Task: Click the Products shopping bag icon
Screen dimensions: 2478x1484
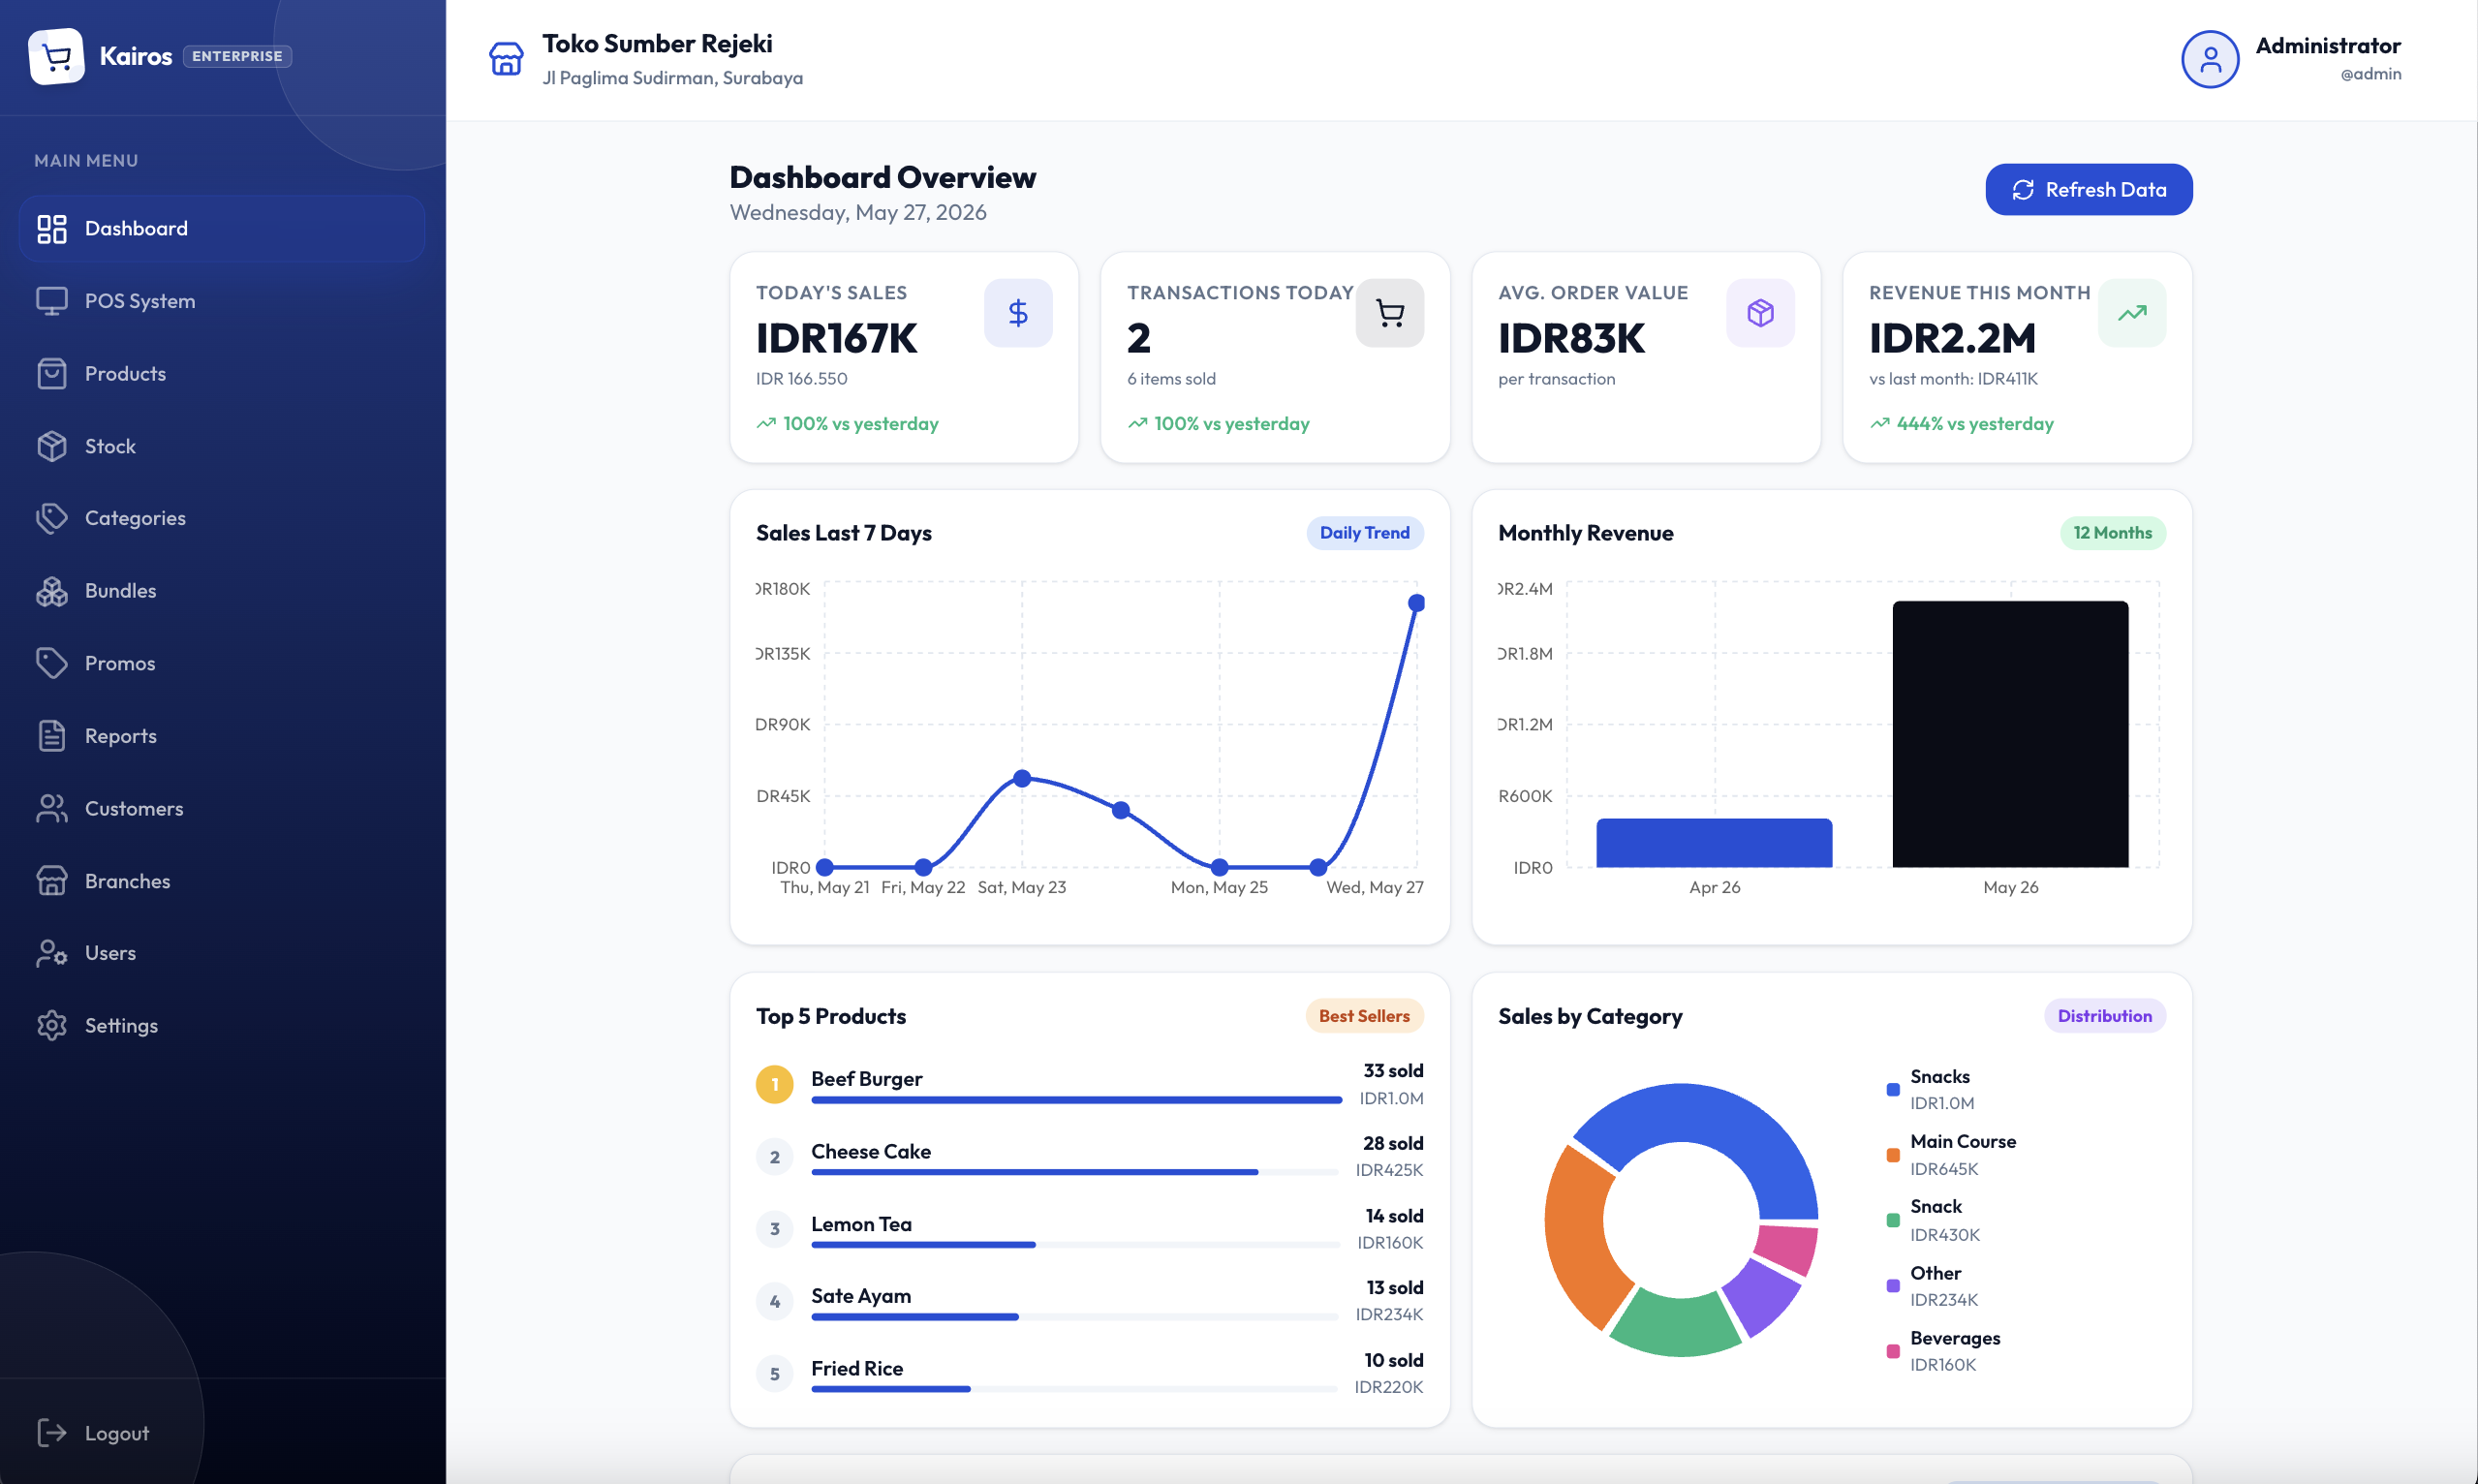Action: tap(52, 374)
